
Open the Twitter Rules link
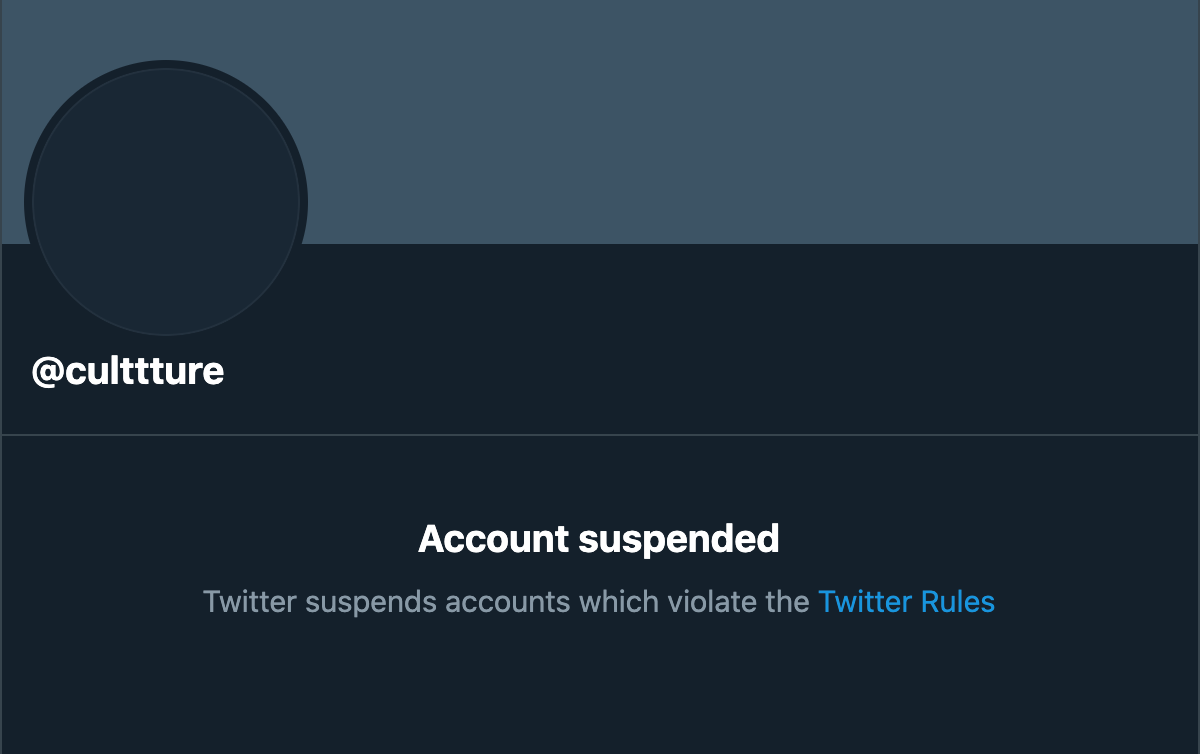point(906,602)
